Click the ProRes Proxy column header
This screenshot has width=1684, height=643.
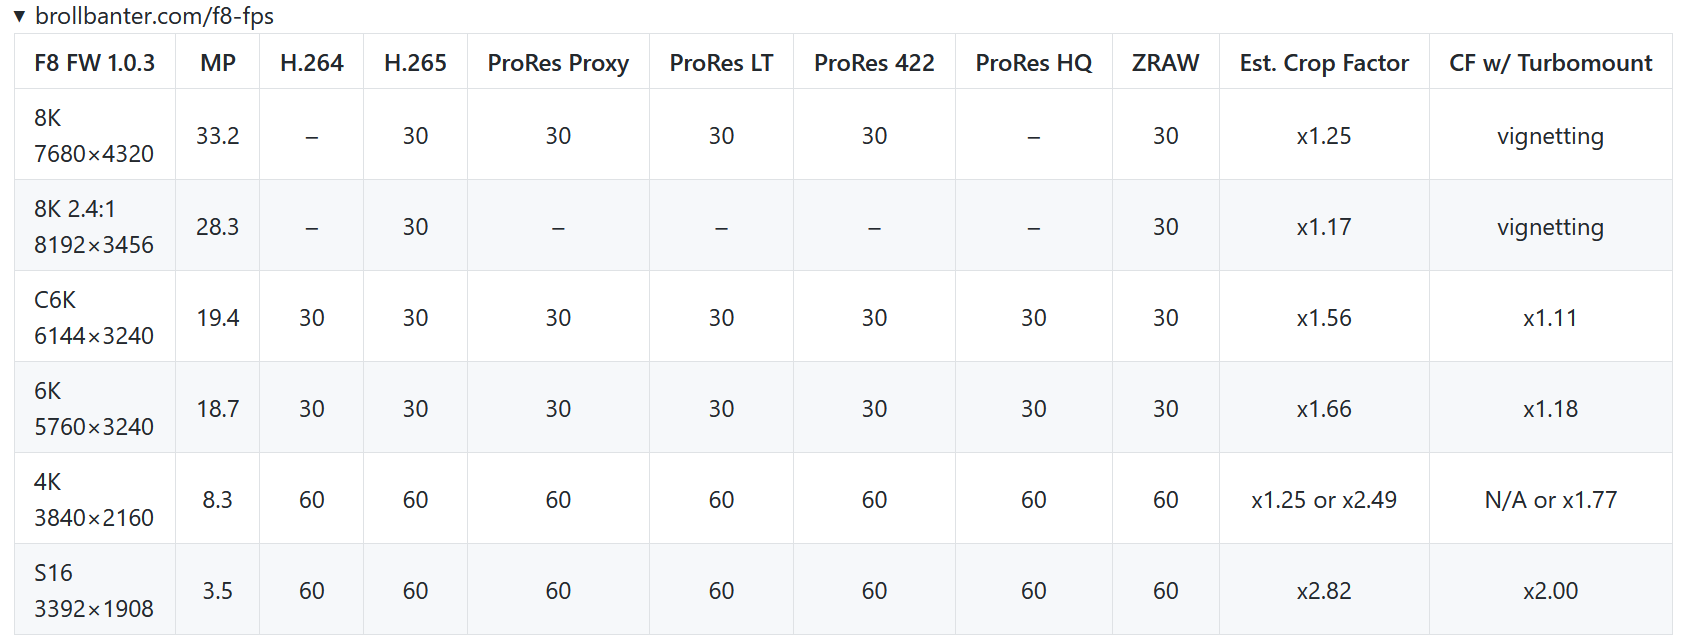[558, 63]
